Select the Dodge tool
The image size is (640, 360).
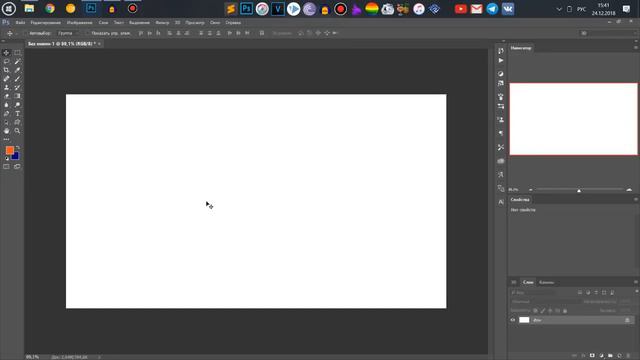tap(17, 105)
